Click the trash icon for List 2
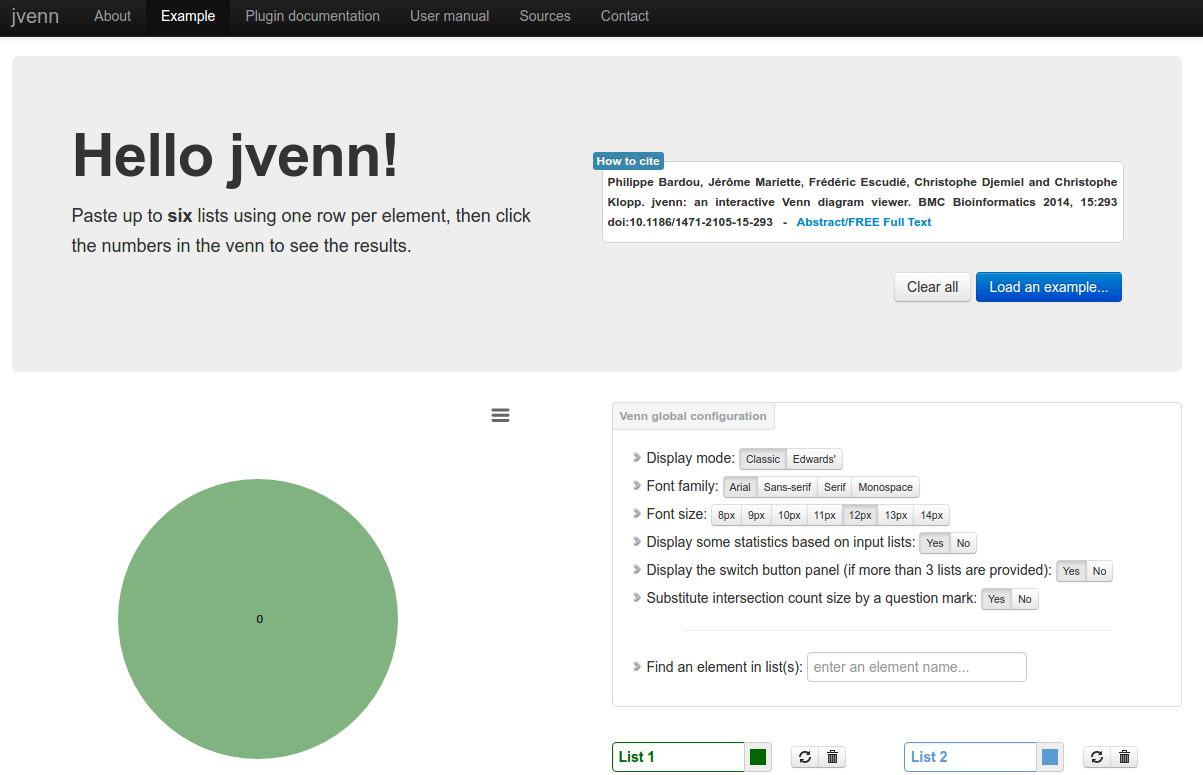This screenshot has height=775, width=1203. 1125,757
